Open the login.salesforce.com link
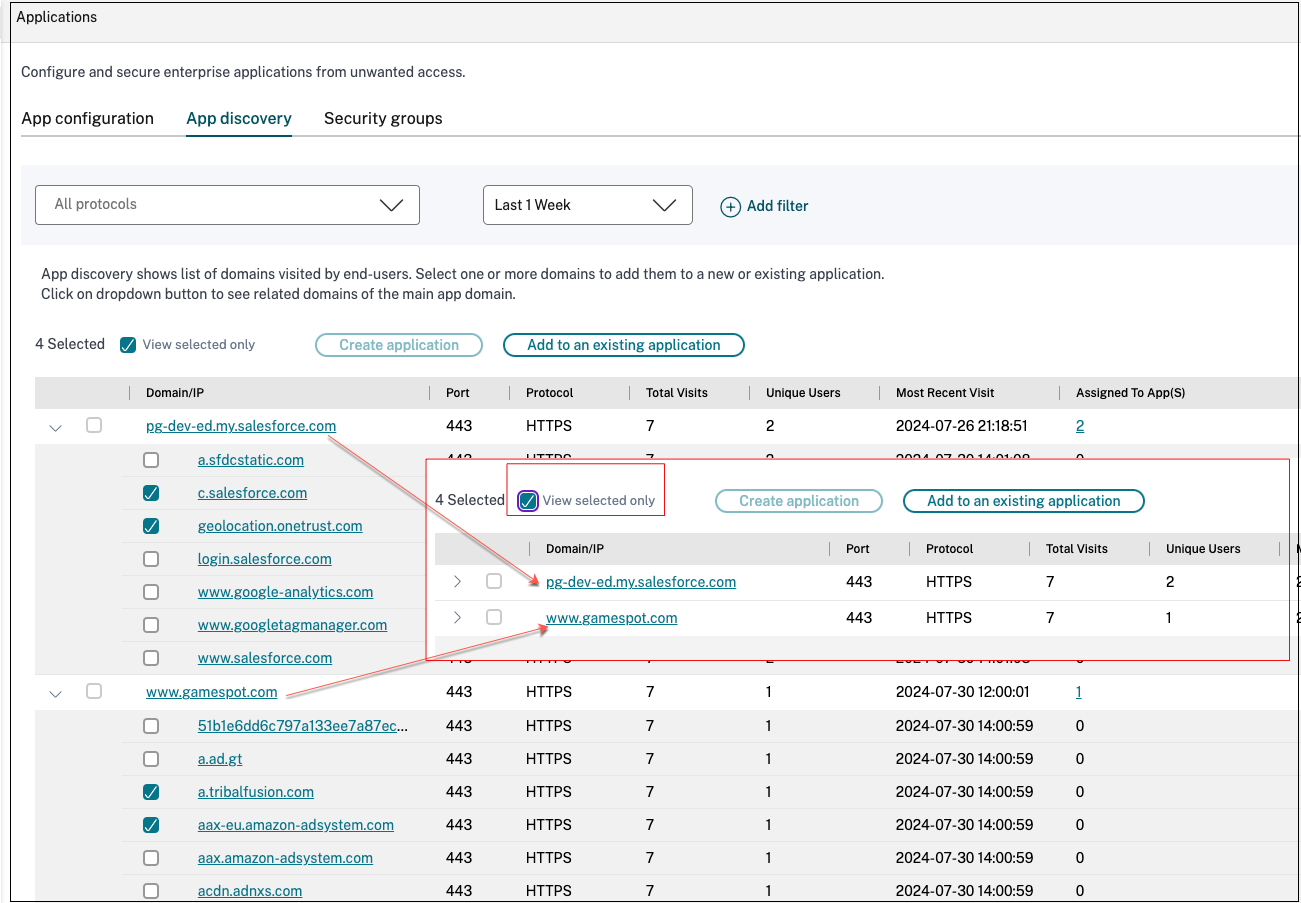This screenshot has width=1301, height=903. 265,559
